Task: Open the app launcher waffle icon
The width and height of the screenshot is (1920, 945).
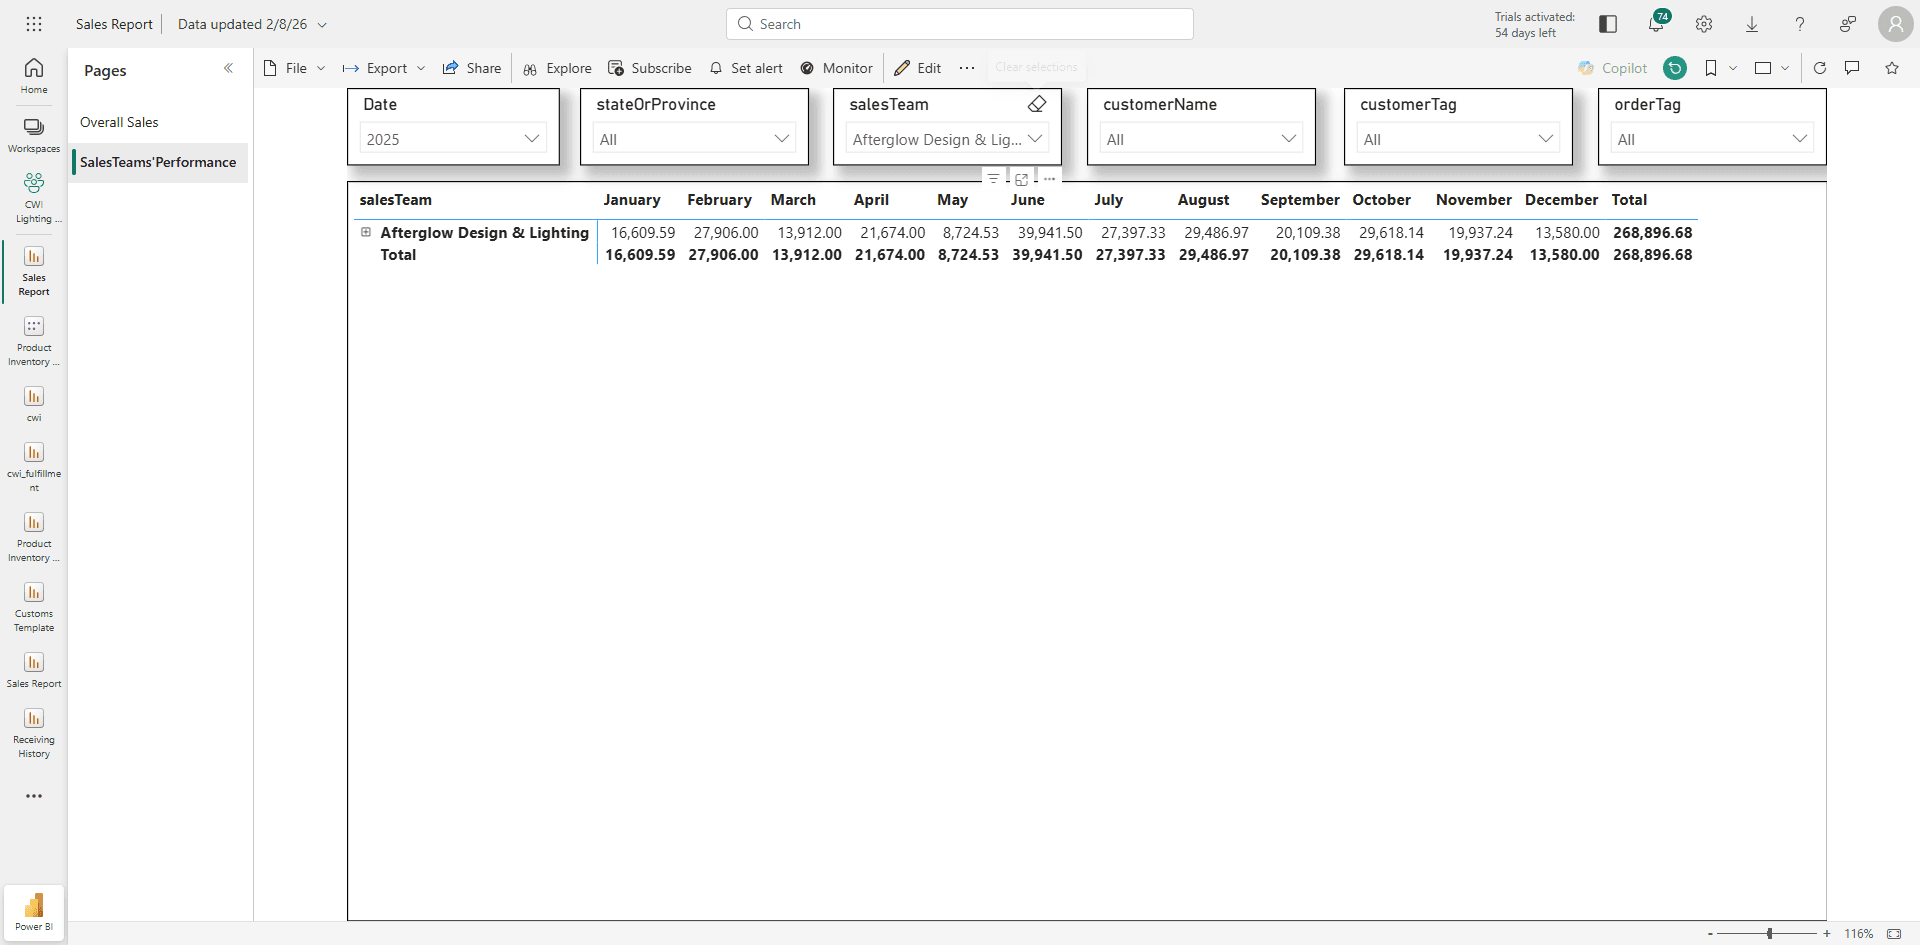Action: (x=34, y=24)
